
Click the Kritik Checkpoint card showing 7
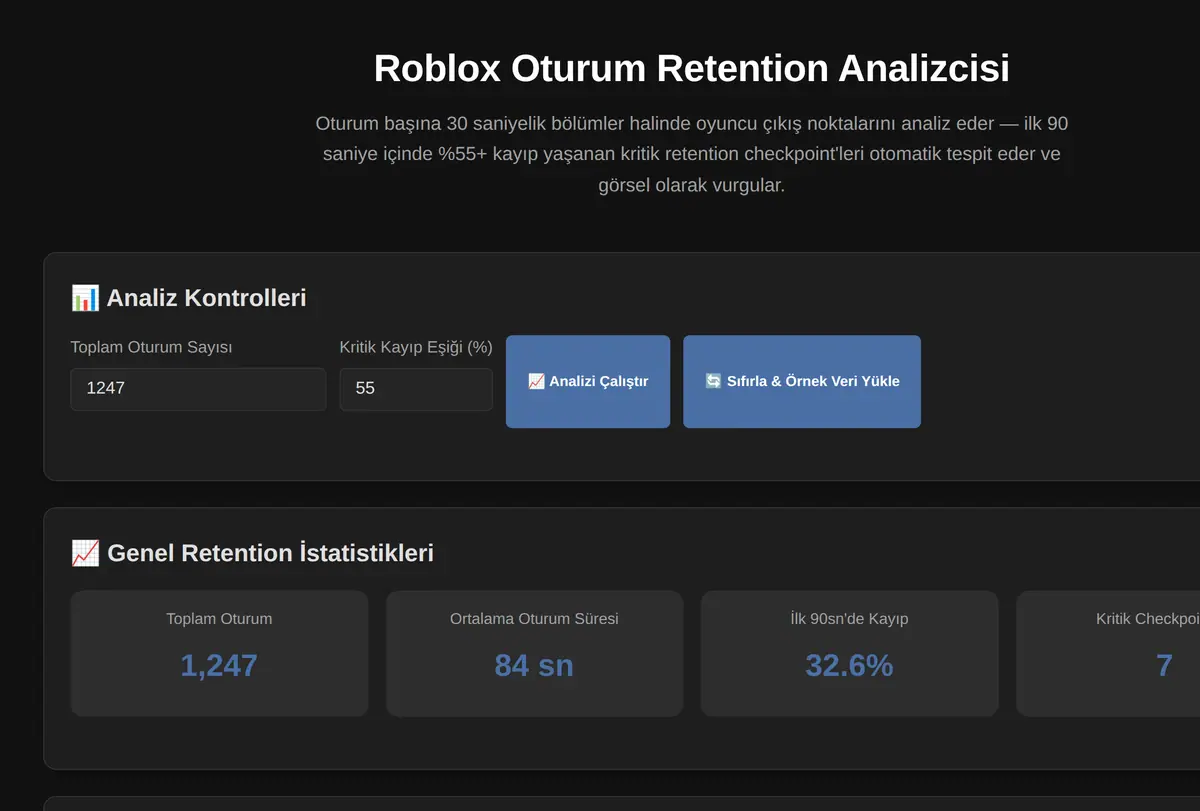(1108, 653)
